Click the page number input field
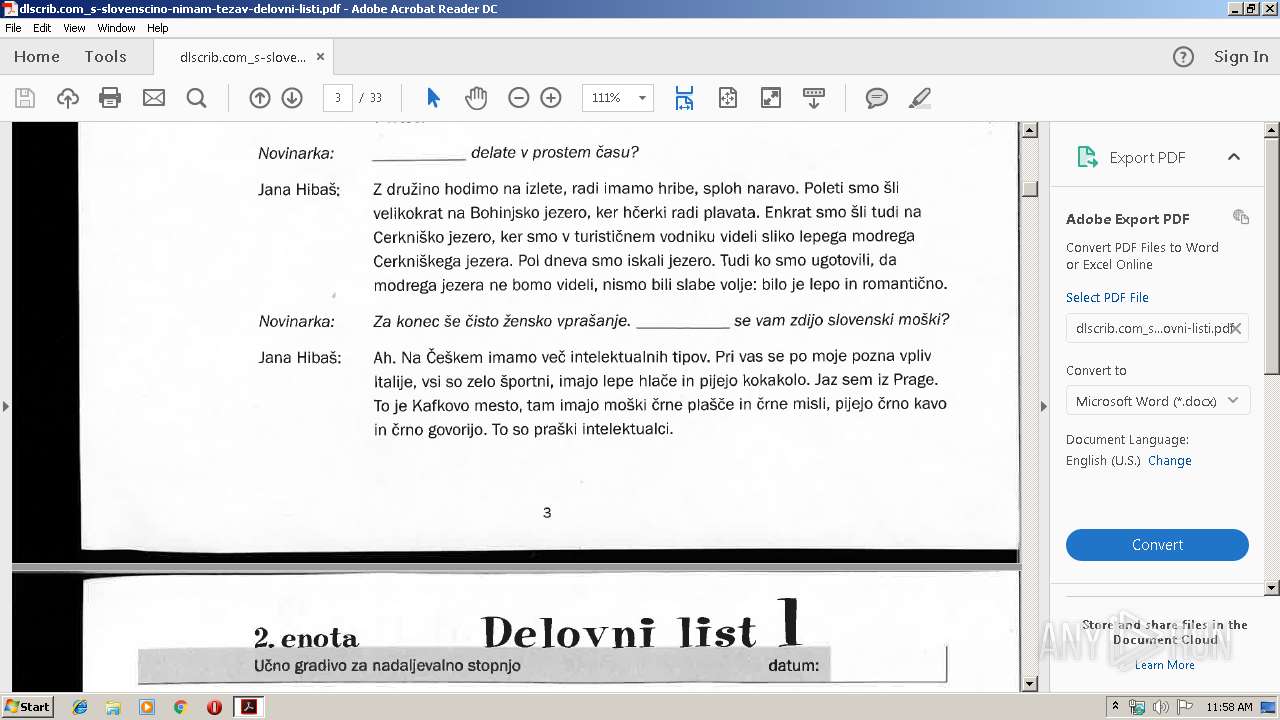1280x720 pixels. pyautogui.click(x=338, y=98)
